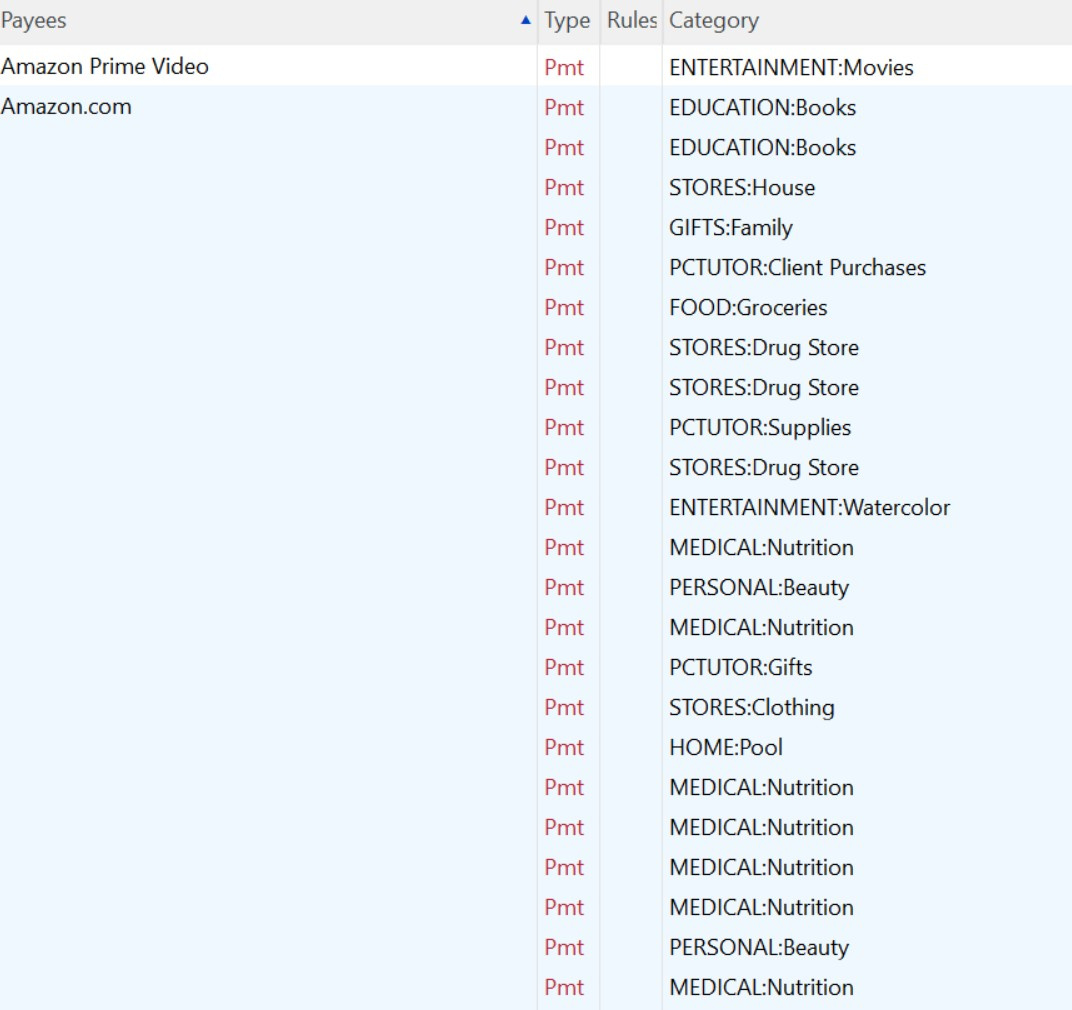Select the PCTUTOR:Client Purchases category

pos(796,267)
